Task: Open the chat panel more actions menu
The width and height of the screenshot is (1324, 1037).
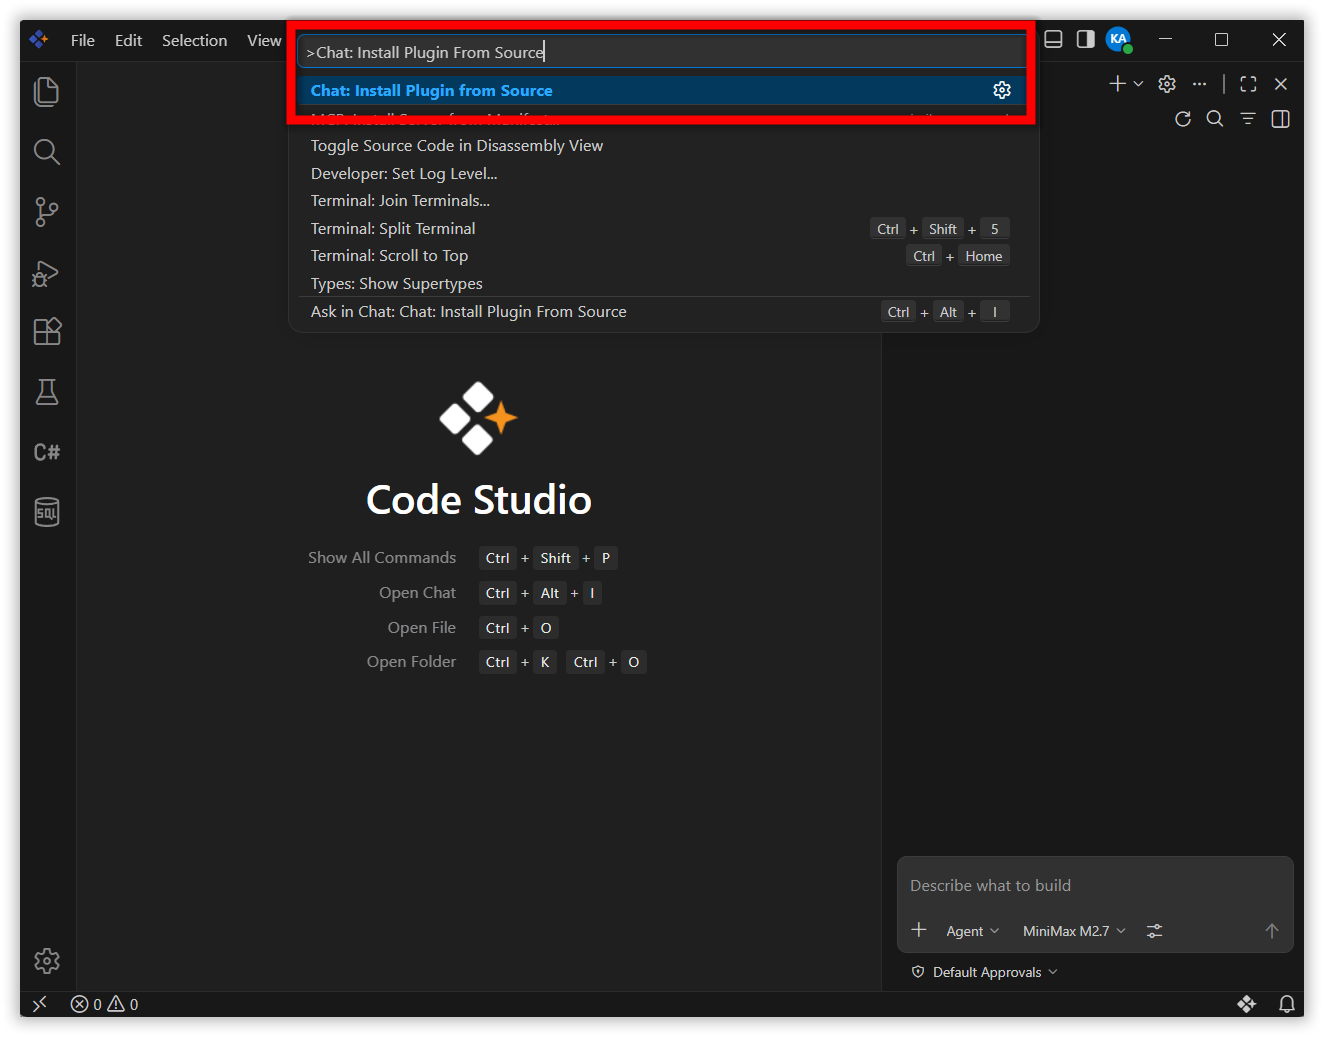Action: [1199, 84]
